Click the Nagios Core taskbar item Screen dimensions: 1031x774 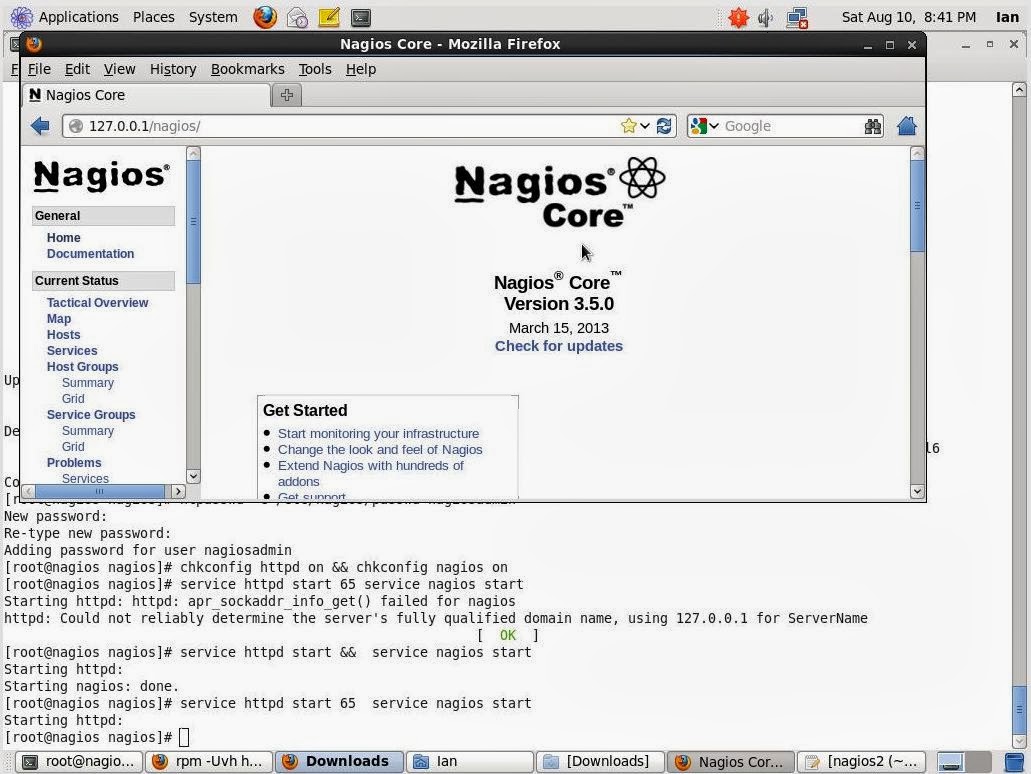731,762
